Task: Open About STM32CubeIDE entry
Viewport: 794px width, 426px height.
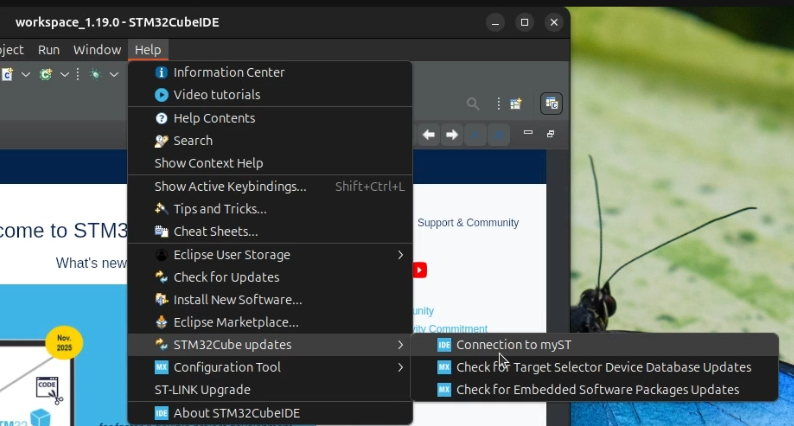Action: pyautogui.click(x=270, y=413)
